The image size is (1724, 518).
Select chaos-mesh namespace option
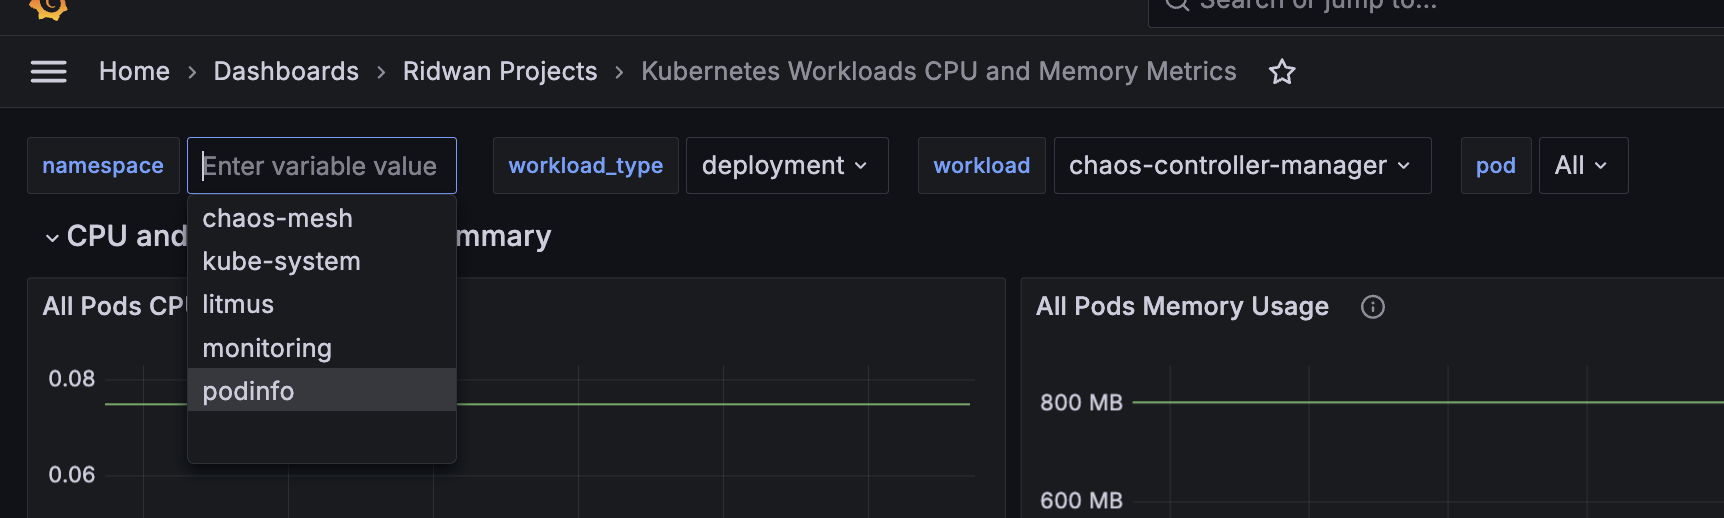322,218
